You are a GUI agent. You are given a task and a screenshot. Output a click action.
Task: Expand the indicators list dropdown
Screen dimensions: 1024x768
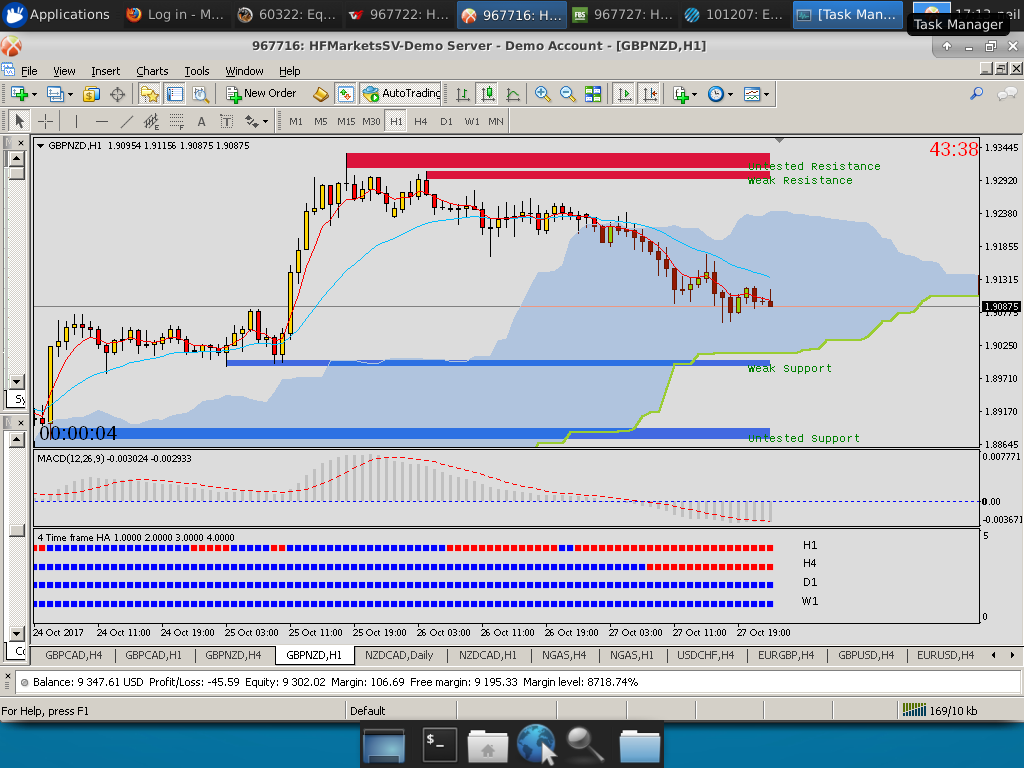coord(685,93)
